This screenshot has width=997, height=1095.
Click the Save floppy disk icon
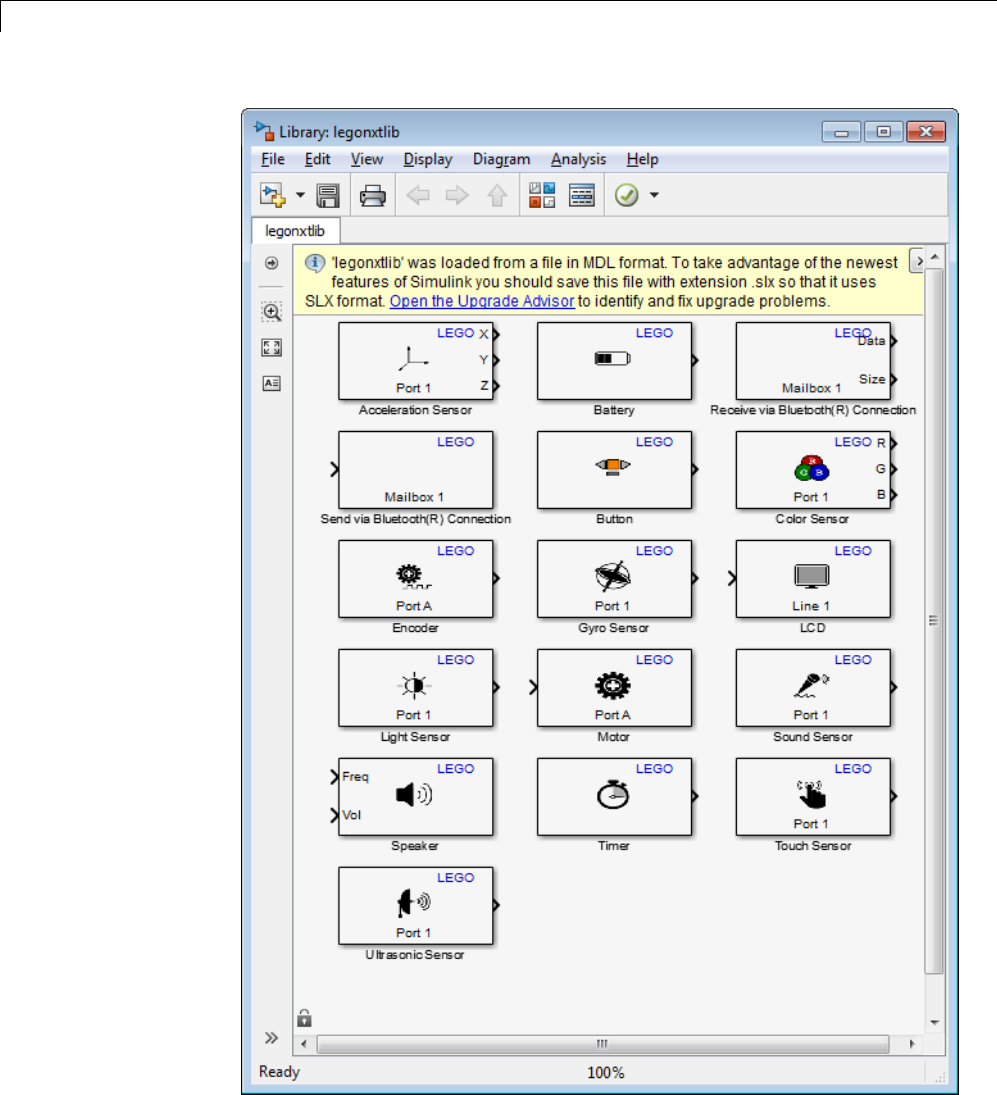327,196
